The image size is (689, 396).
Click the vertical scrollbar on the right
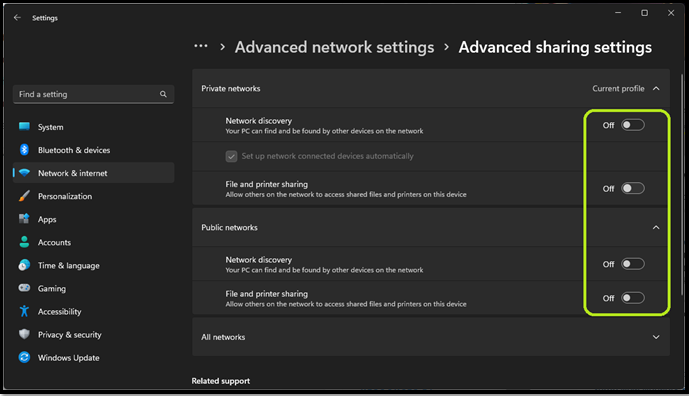[682, 185]
